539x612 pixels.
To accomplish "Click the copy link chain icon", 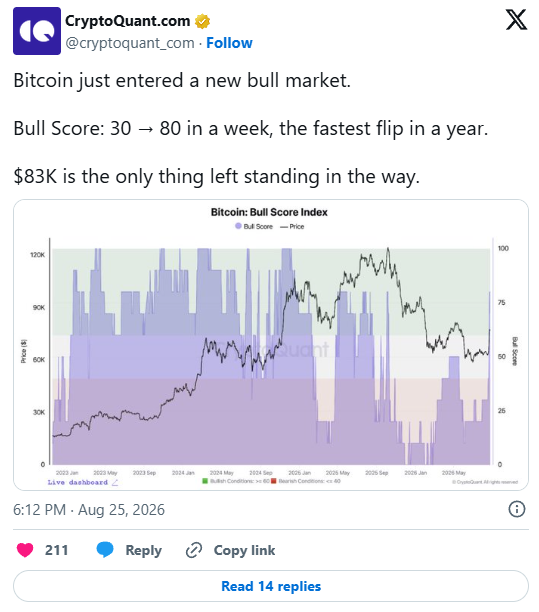I will click(x=194, y=550).
